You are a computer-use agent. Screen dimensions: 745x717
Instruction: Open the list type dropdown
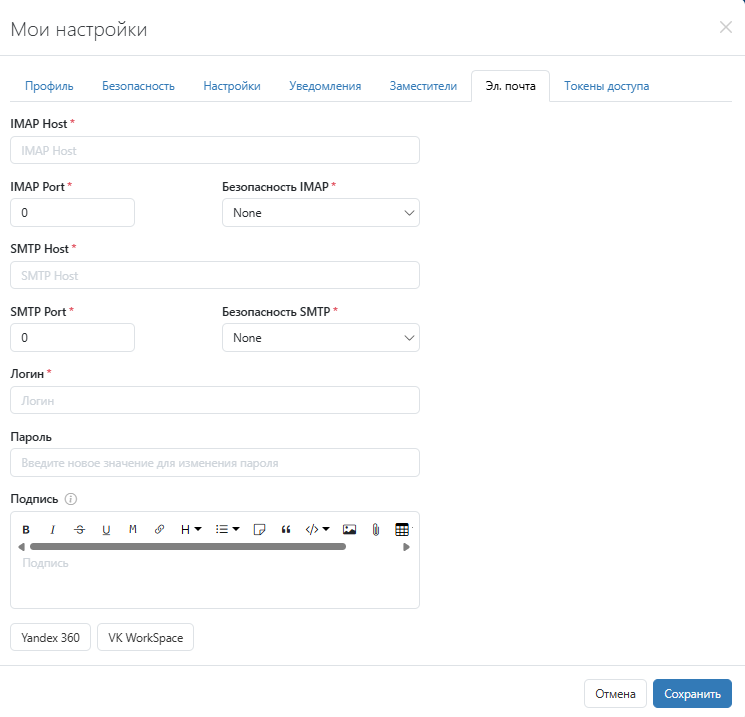click(227, 529)
